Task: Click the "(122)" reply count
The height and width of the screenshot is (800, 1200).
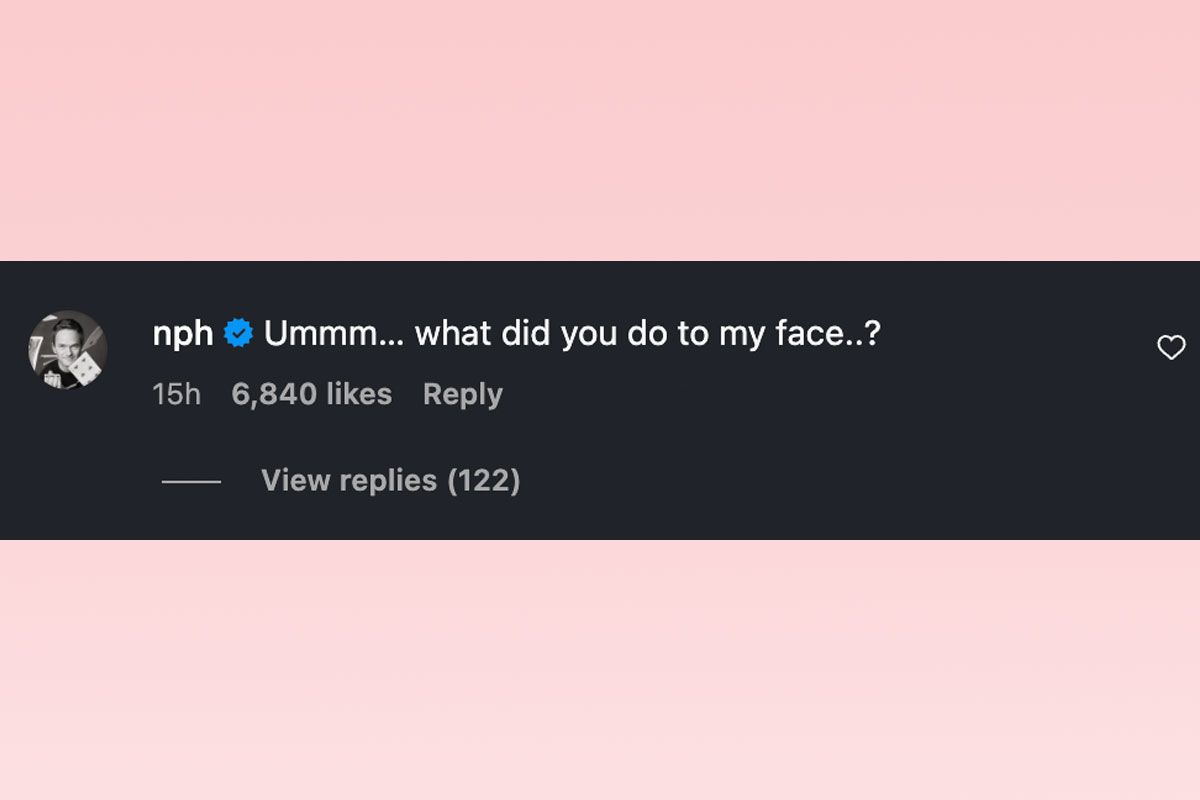Action: [x=483, y=480]
